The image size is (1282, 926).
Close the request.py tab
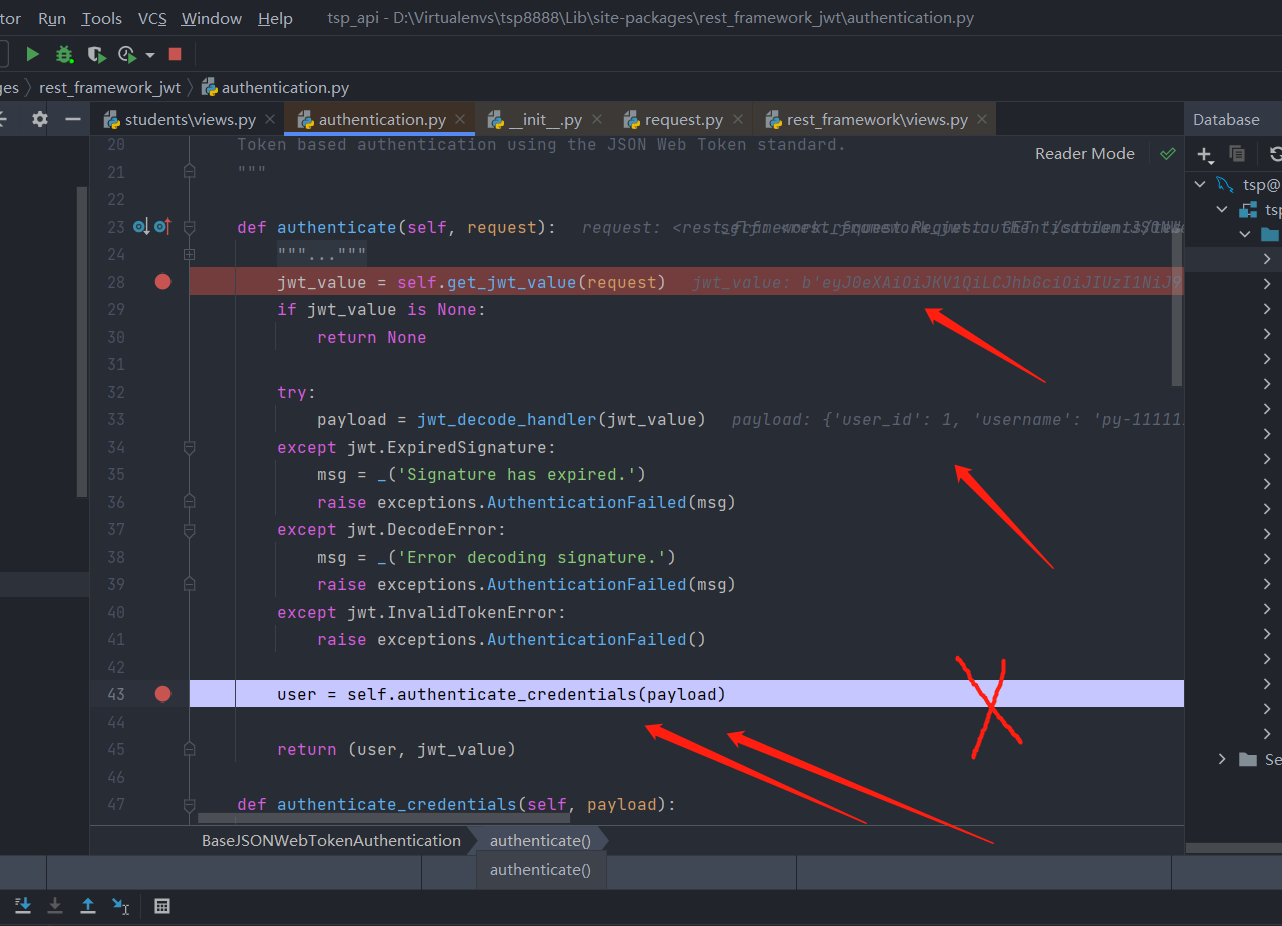[x=738, y=120]
